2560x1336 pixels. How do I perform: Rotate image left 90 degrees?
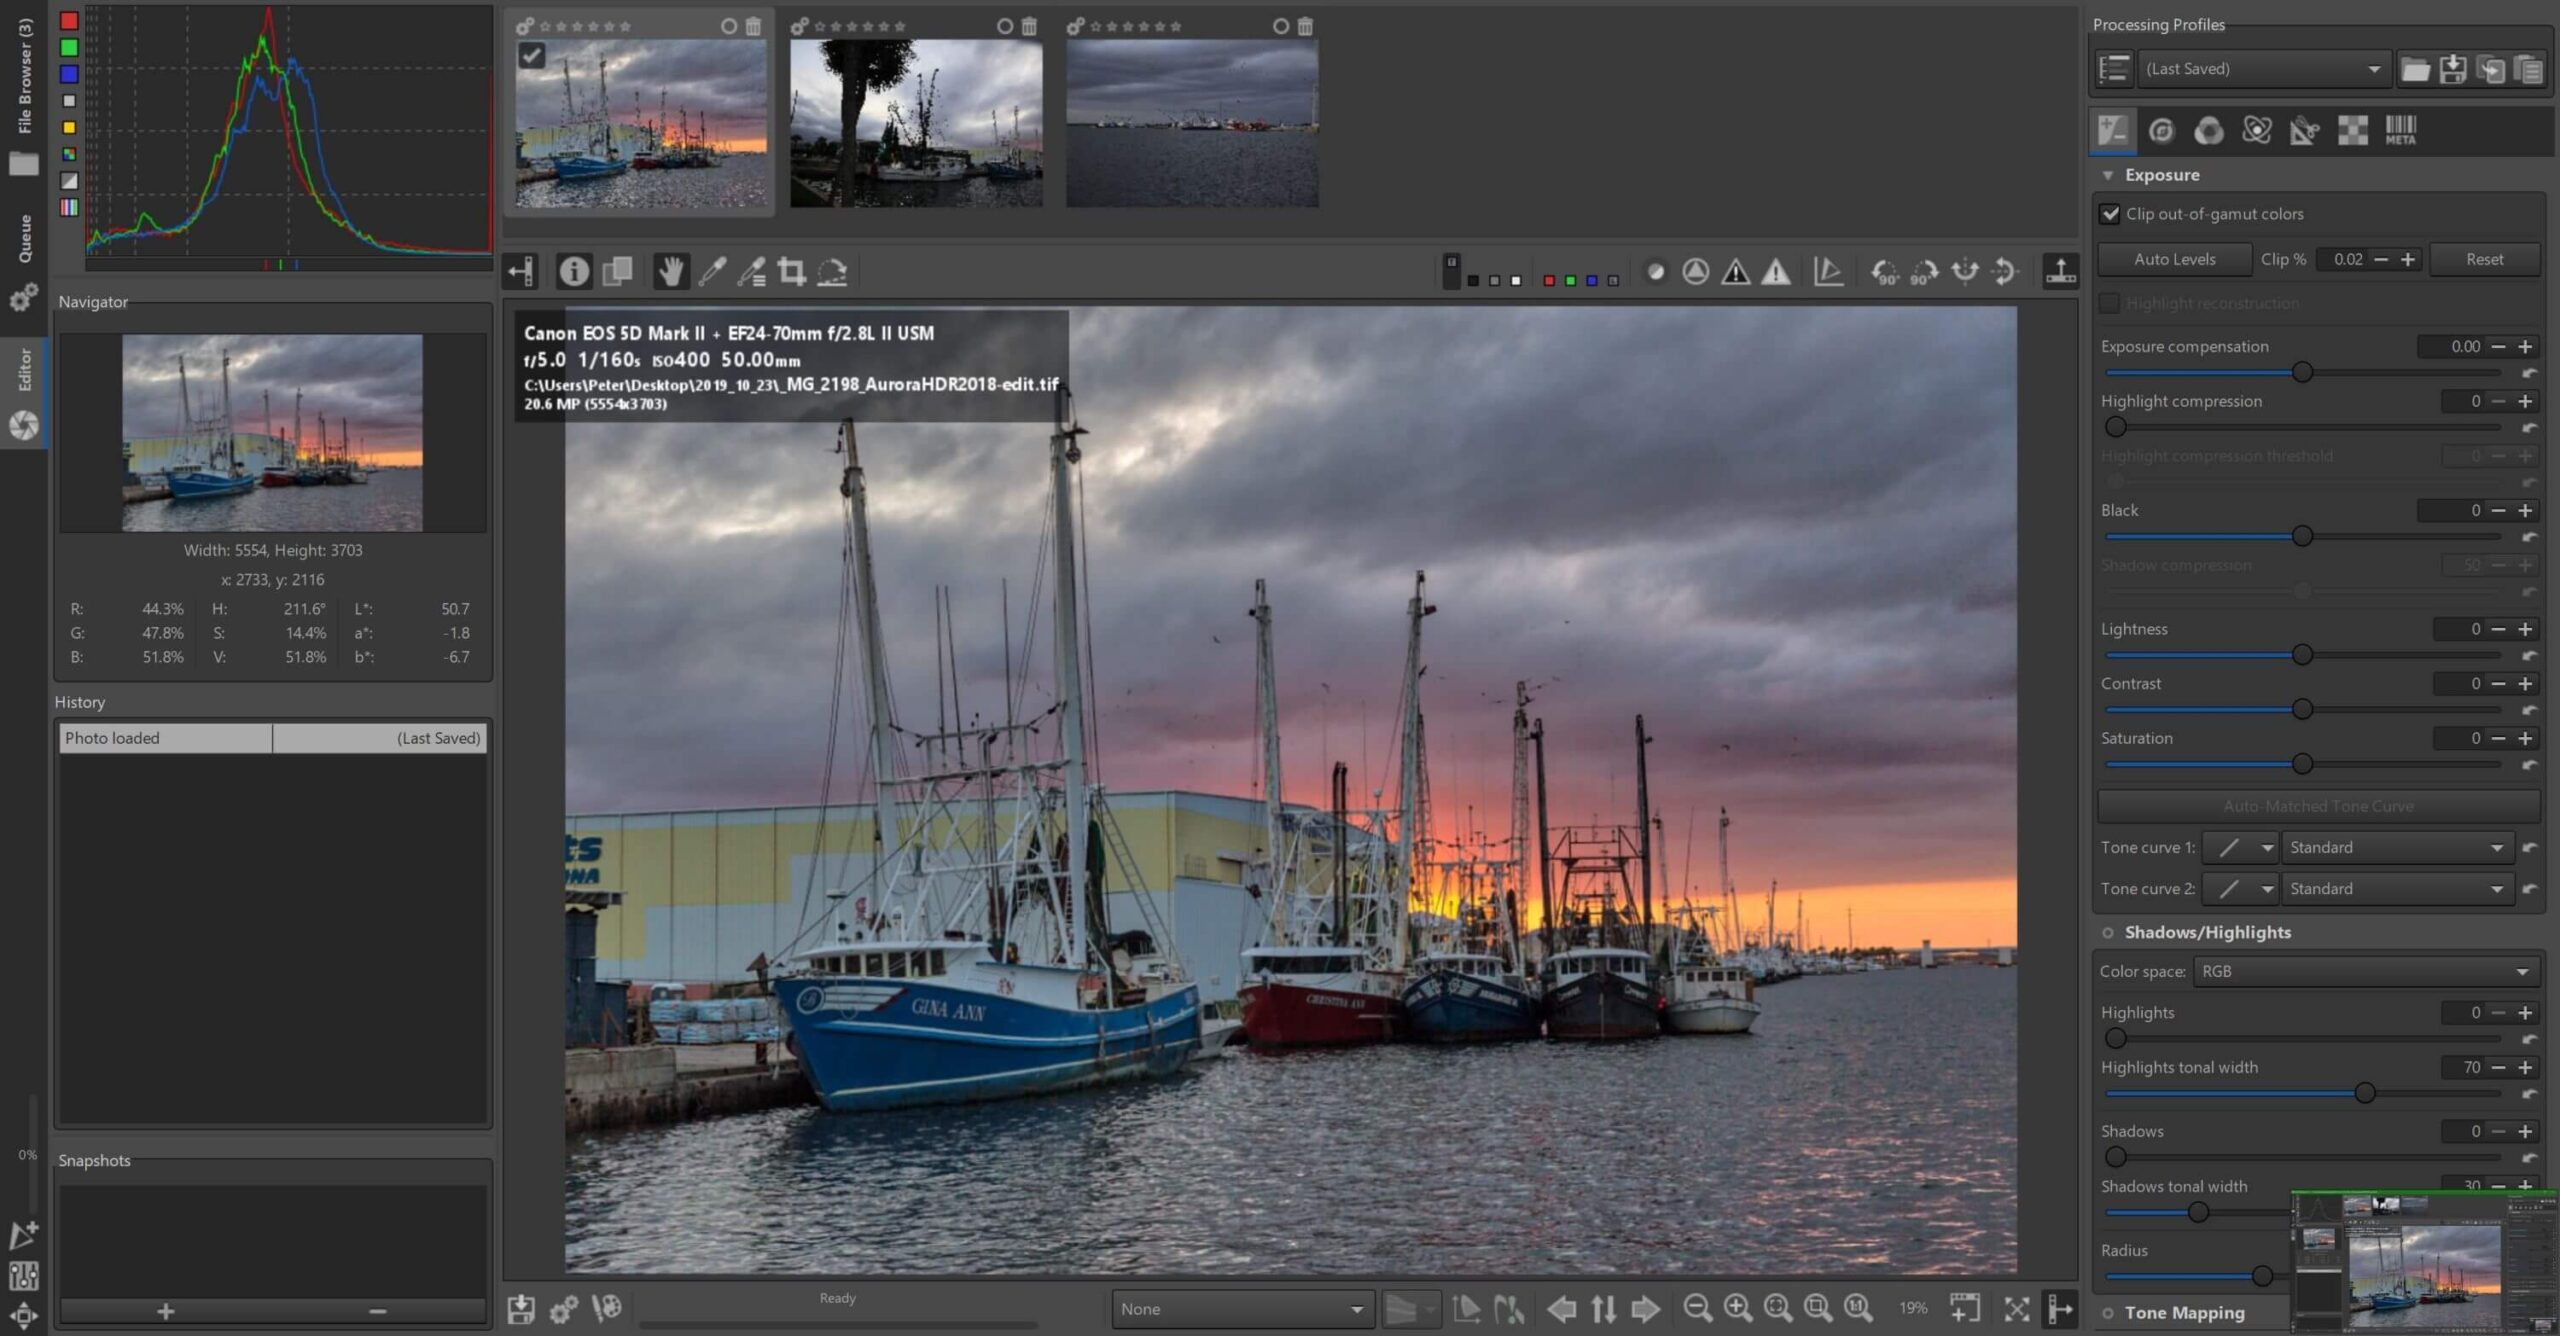1885,271
